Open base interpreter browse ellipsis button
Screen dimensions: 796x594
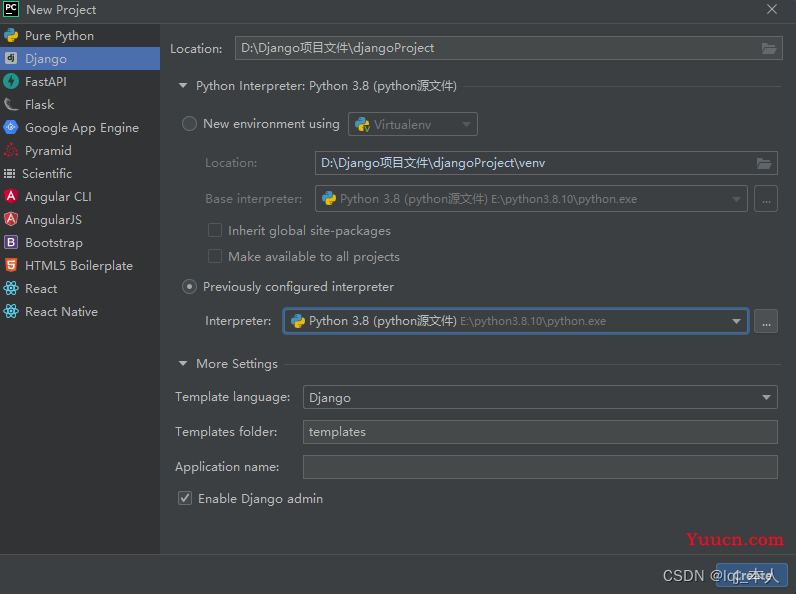point(766,199)
